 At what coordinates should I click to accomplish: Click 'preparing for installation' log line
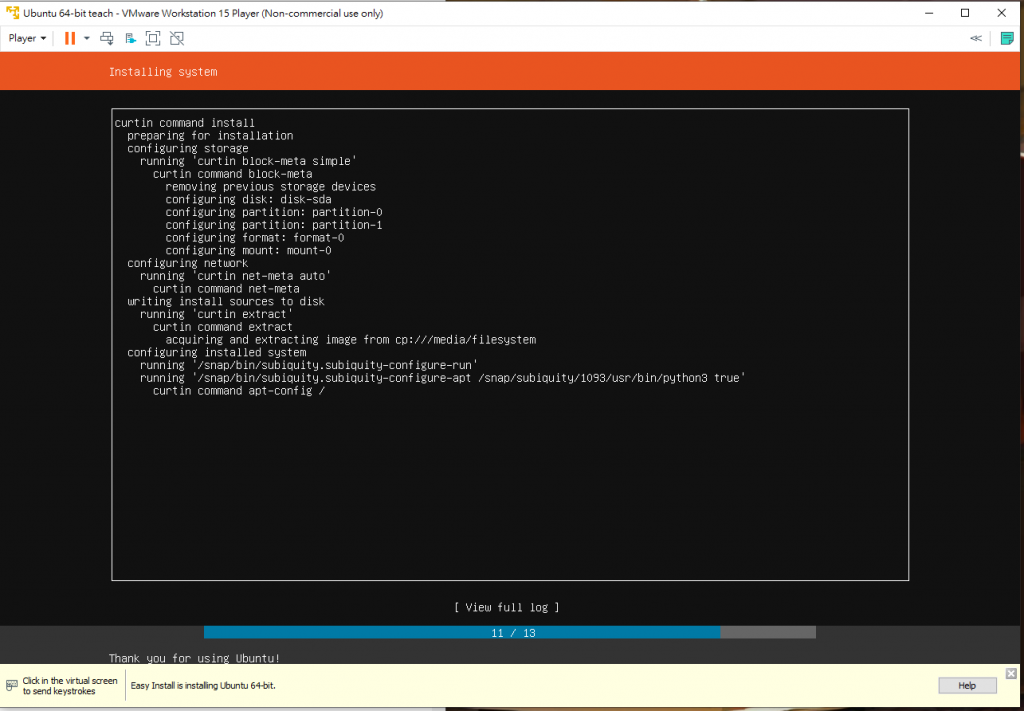[x=210, y=136]
